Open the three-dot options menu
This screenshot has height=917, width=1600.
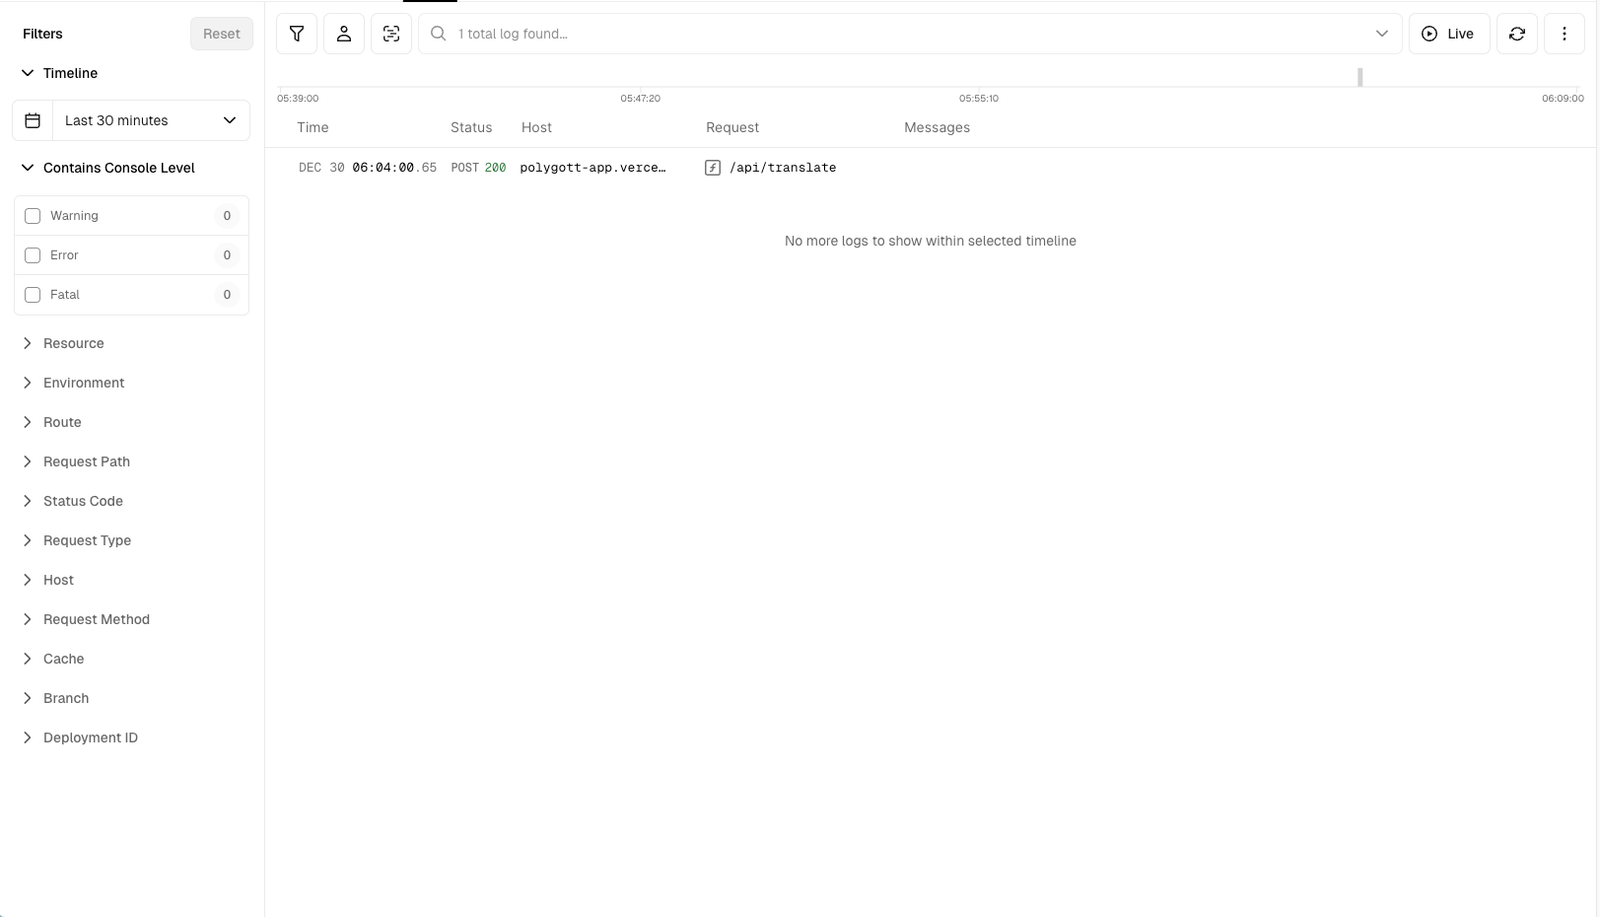(x=1564, y=33)
